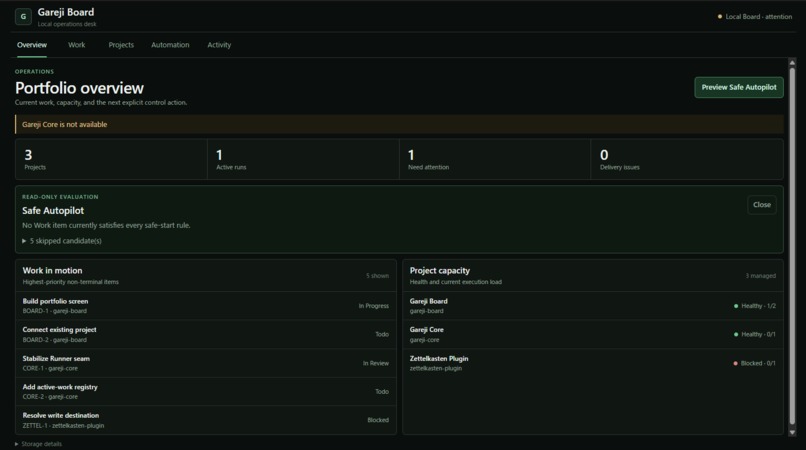Screen dimensions: 806x450
Task: Click the Todo status of BOARD-2
Action: (382, 334)
